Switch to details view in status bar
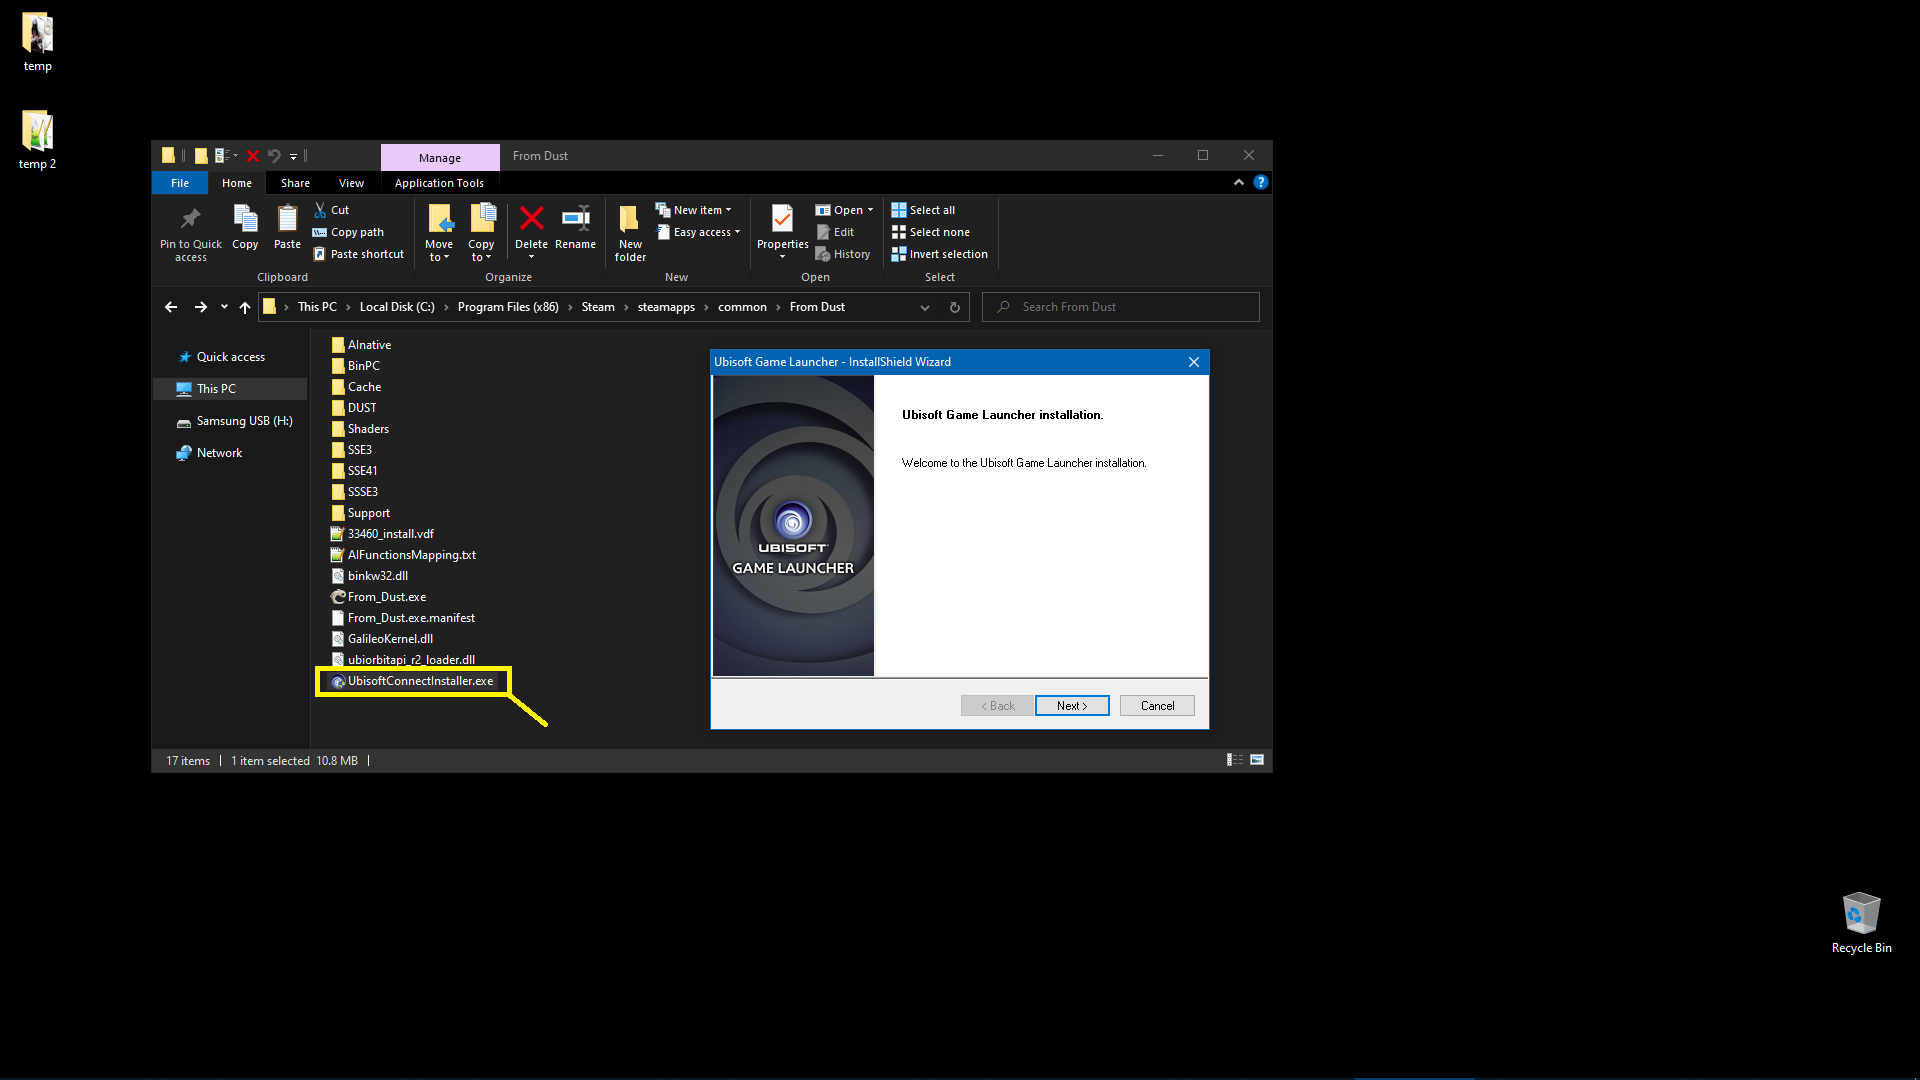The image size is (1920, 1080). pos(1235,760)
